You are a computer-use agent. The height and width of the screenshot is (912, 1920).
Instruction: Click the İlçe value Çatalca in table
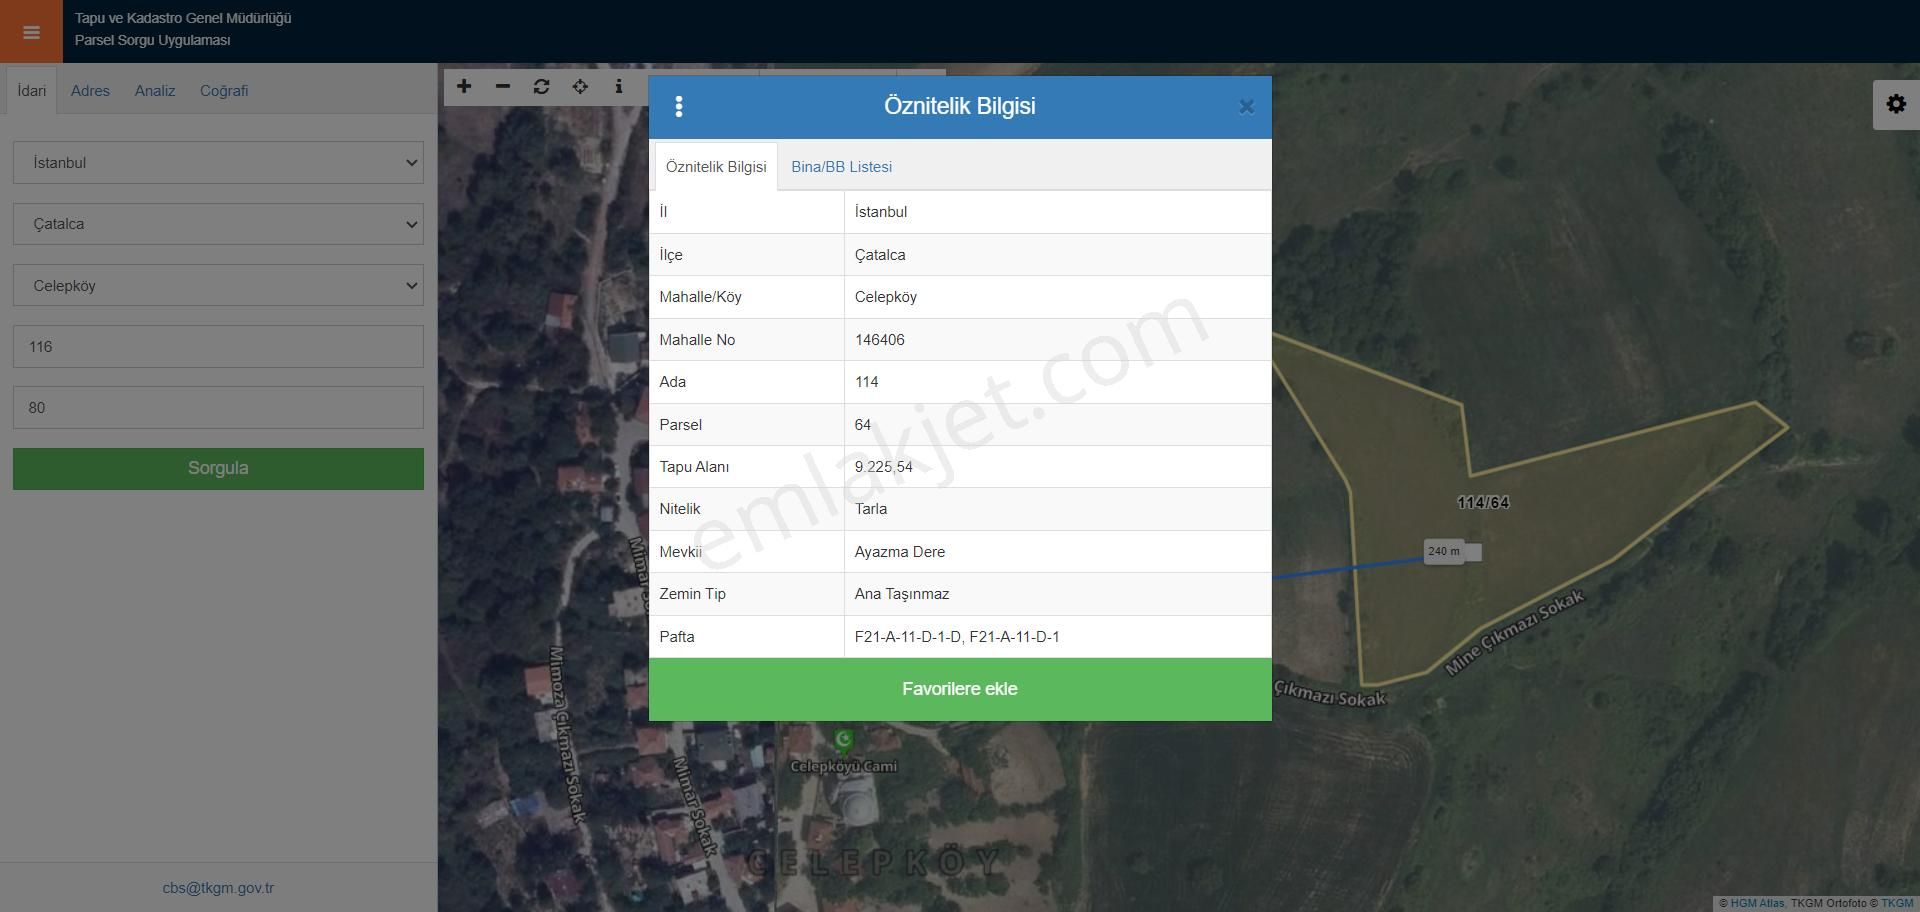[879, 255]
